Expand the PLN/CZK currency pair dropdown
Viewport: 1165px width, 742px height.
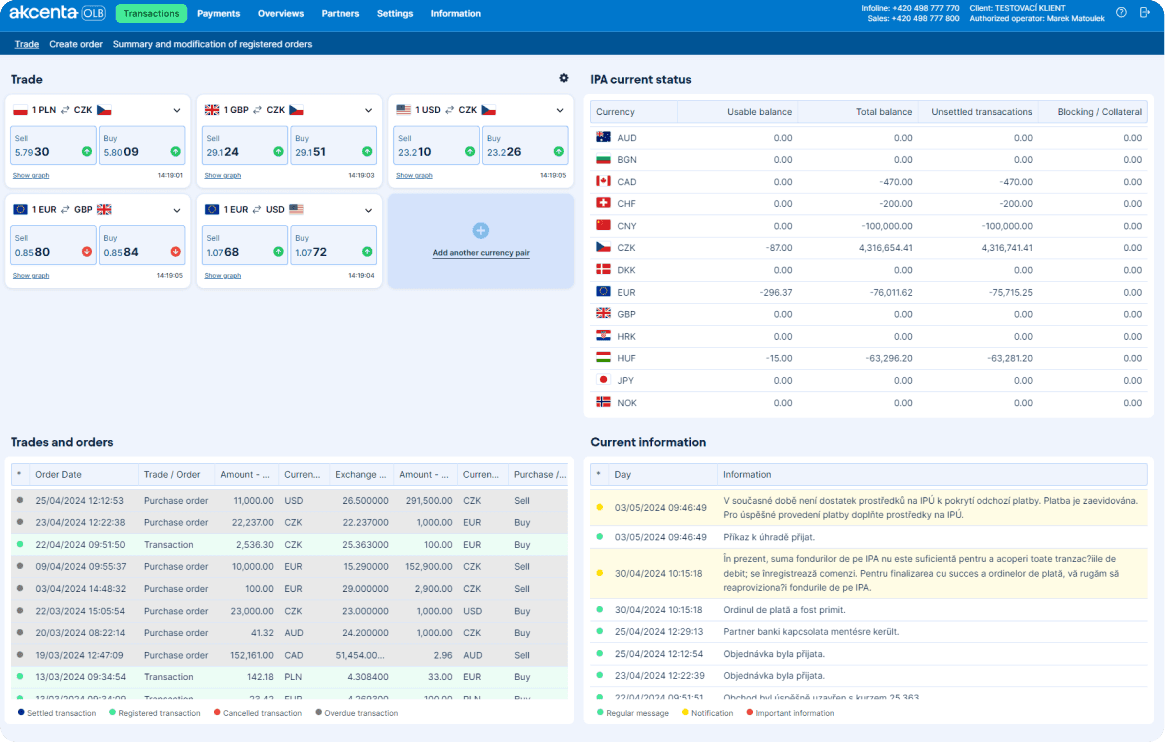(176, 110)
